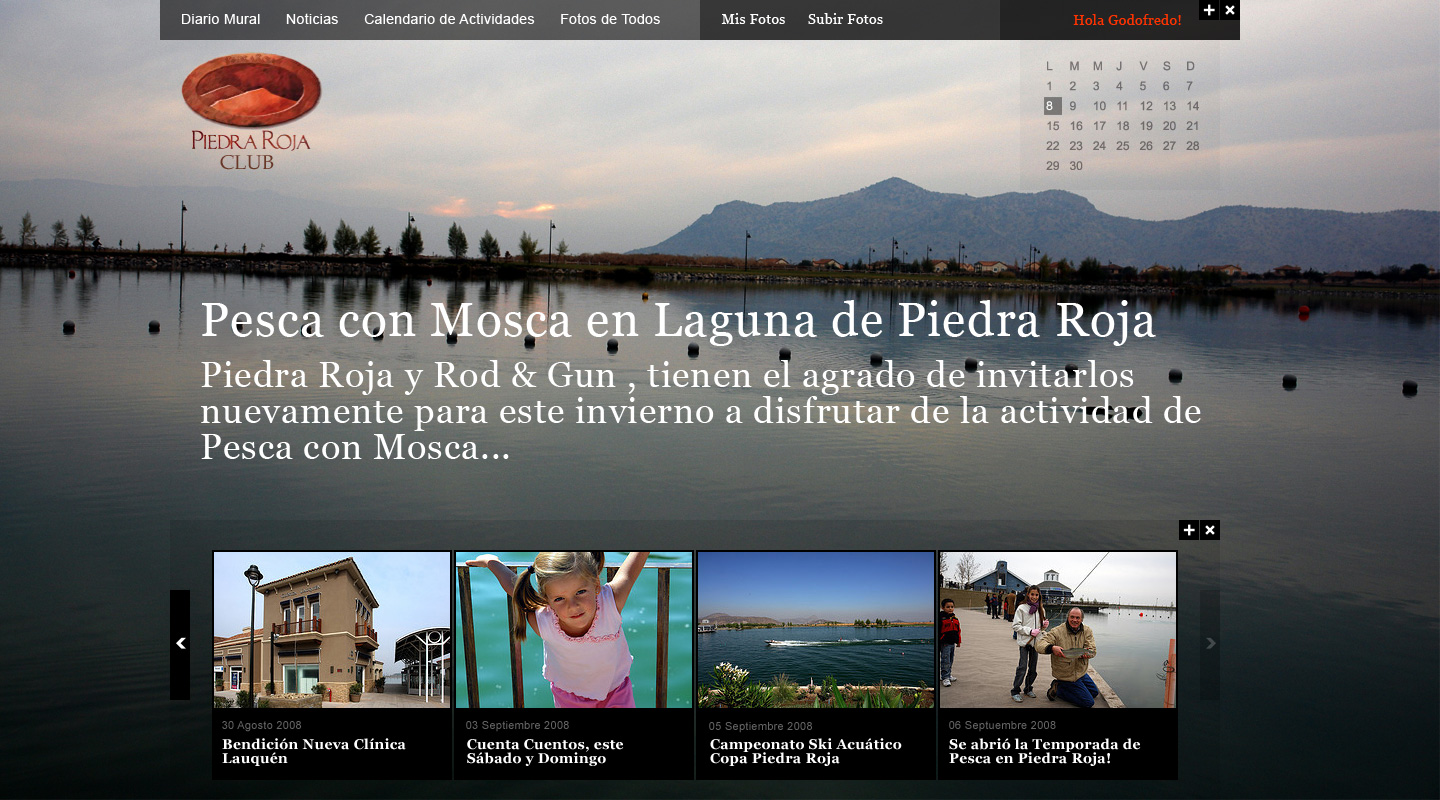Click the Piedra Roja Club logo

(251, 110)
